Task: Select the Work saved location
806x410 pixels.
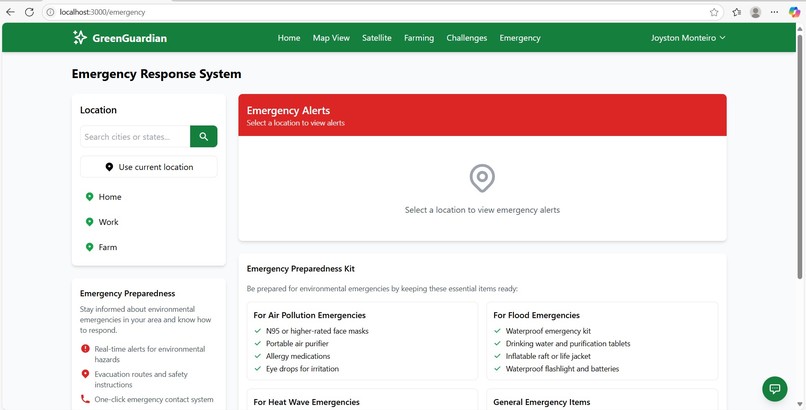Action: (x=149, y=222)
